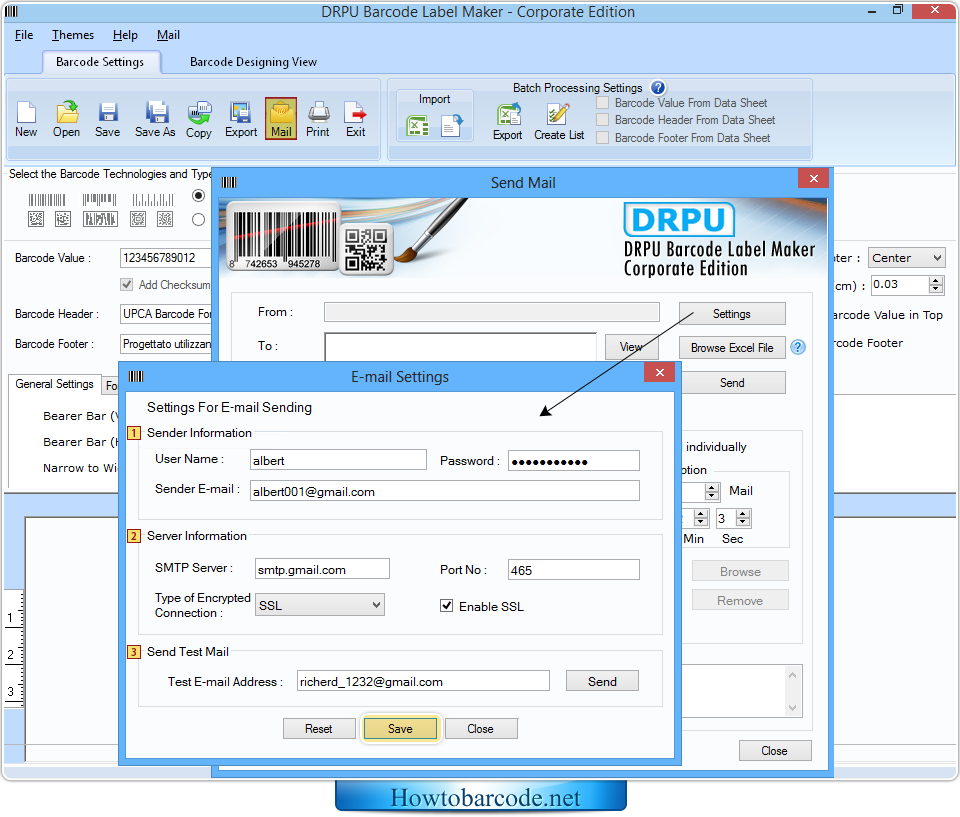The width and height of the screenshot is (960, 817).
Task: Open the Help menu
Action: tap(125, 35)
